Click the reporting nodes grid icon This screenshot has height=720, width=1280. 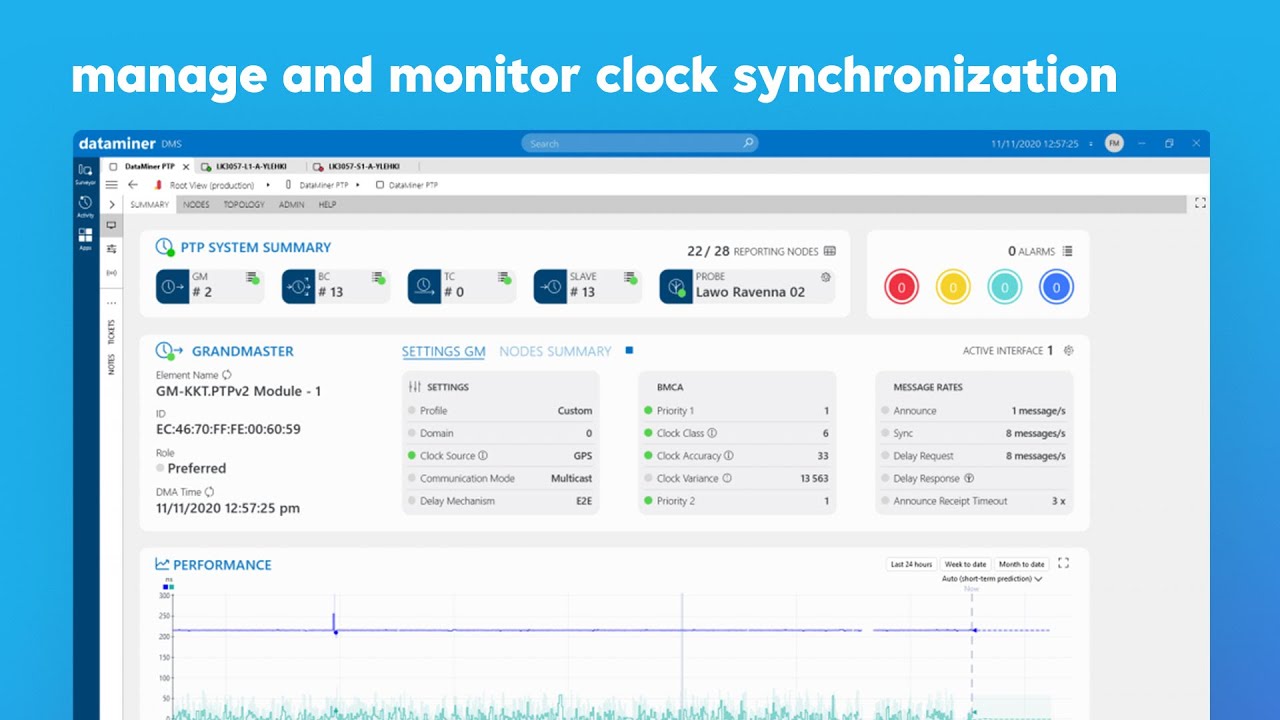pos(832,251)
